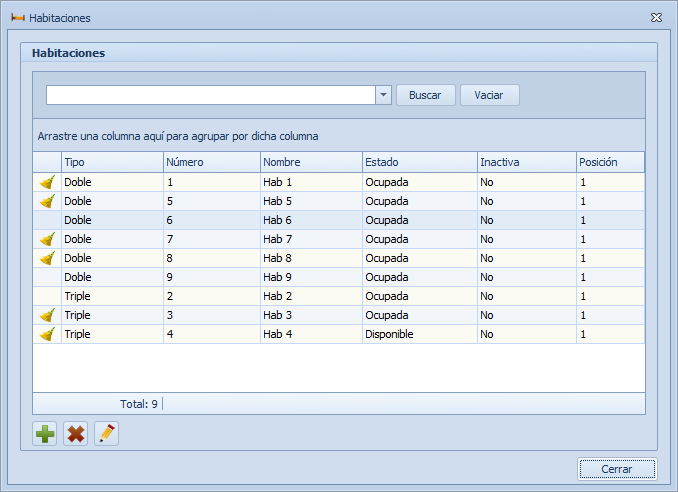
Task: Click the green plus add room icon
Action: click(x=45, y=434)
